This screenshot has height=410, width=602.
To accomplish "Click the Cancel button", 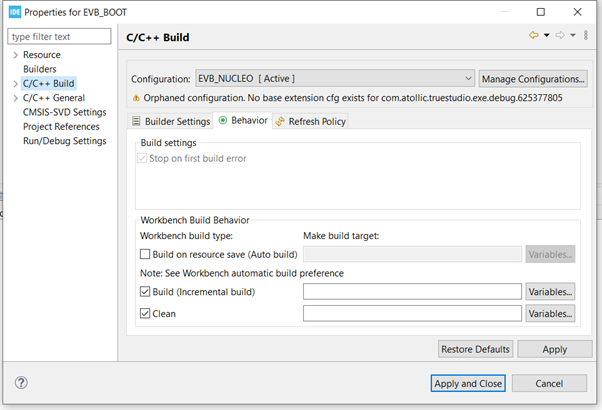I will point(549,383).
